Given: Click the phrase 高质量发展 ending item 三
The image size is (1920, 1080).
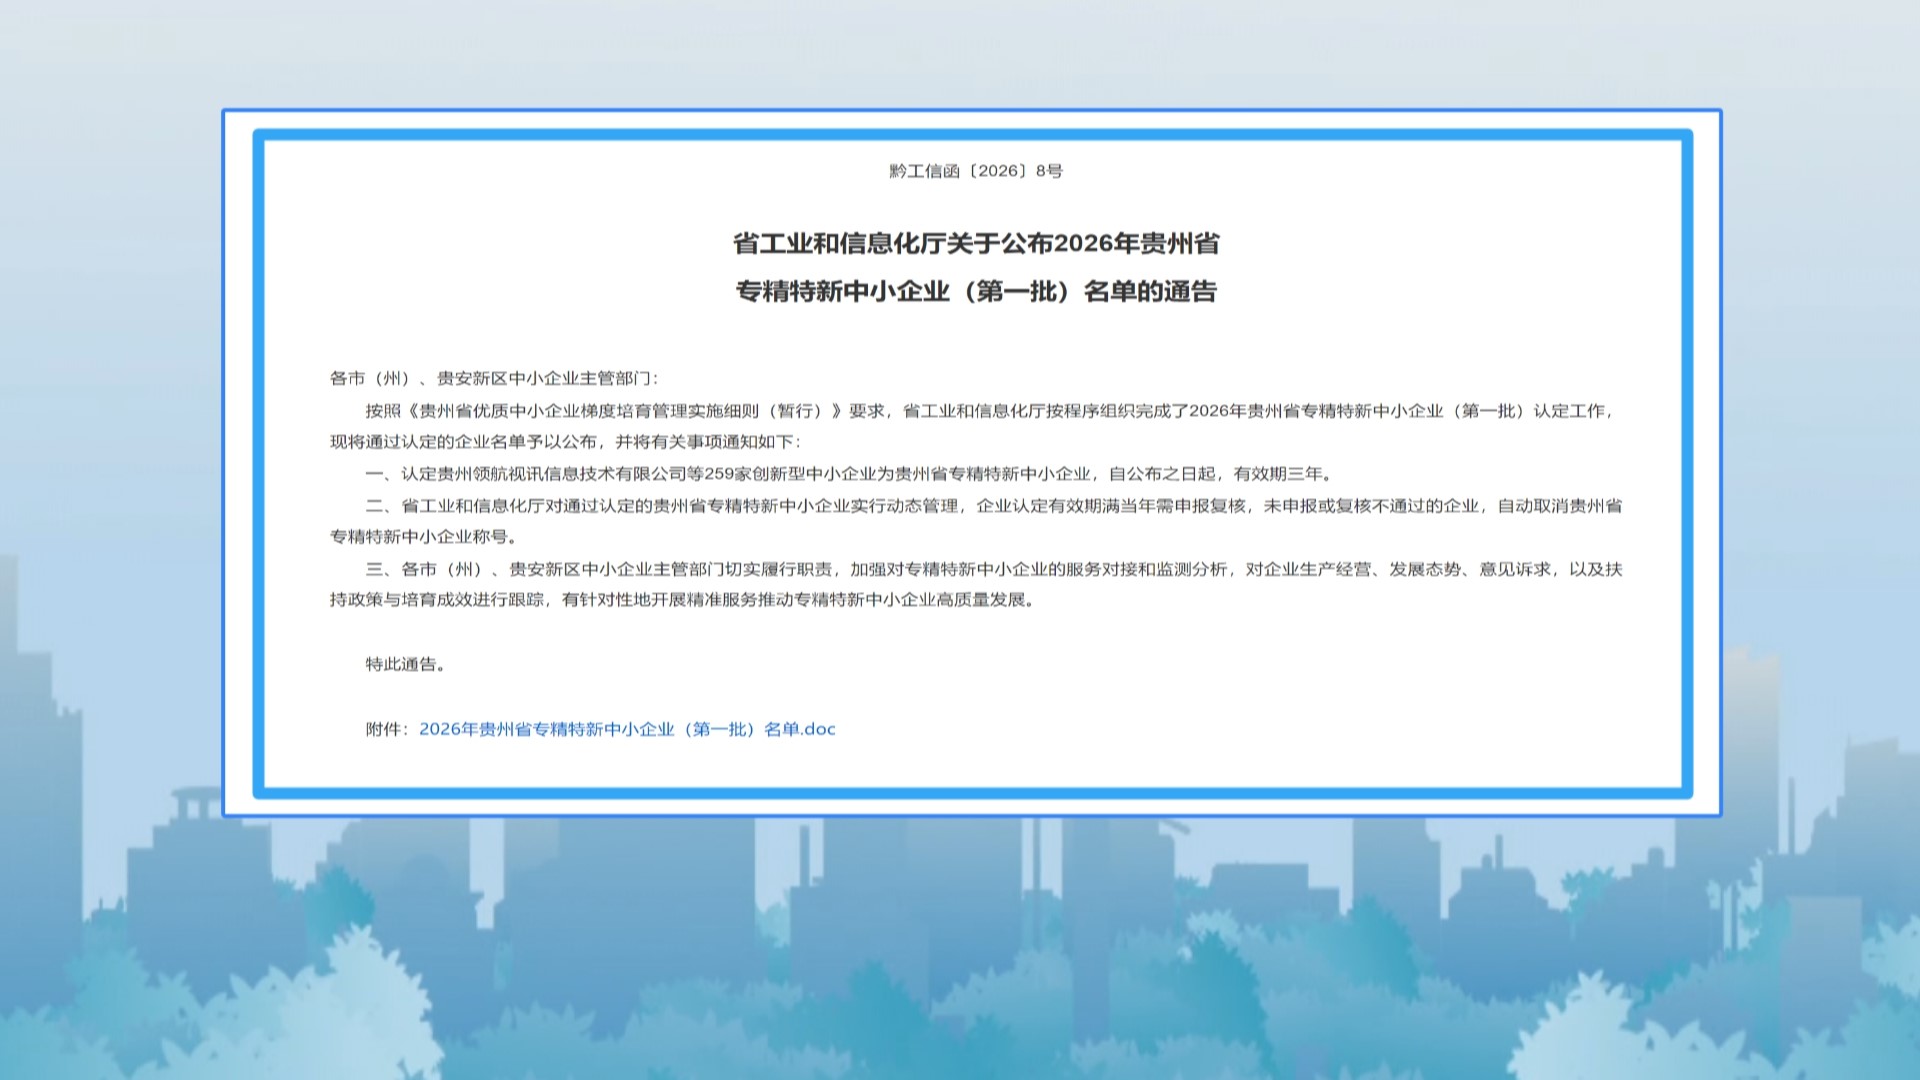Looking at the screenshot, I should tap(981, 600).
